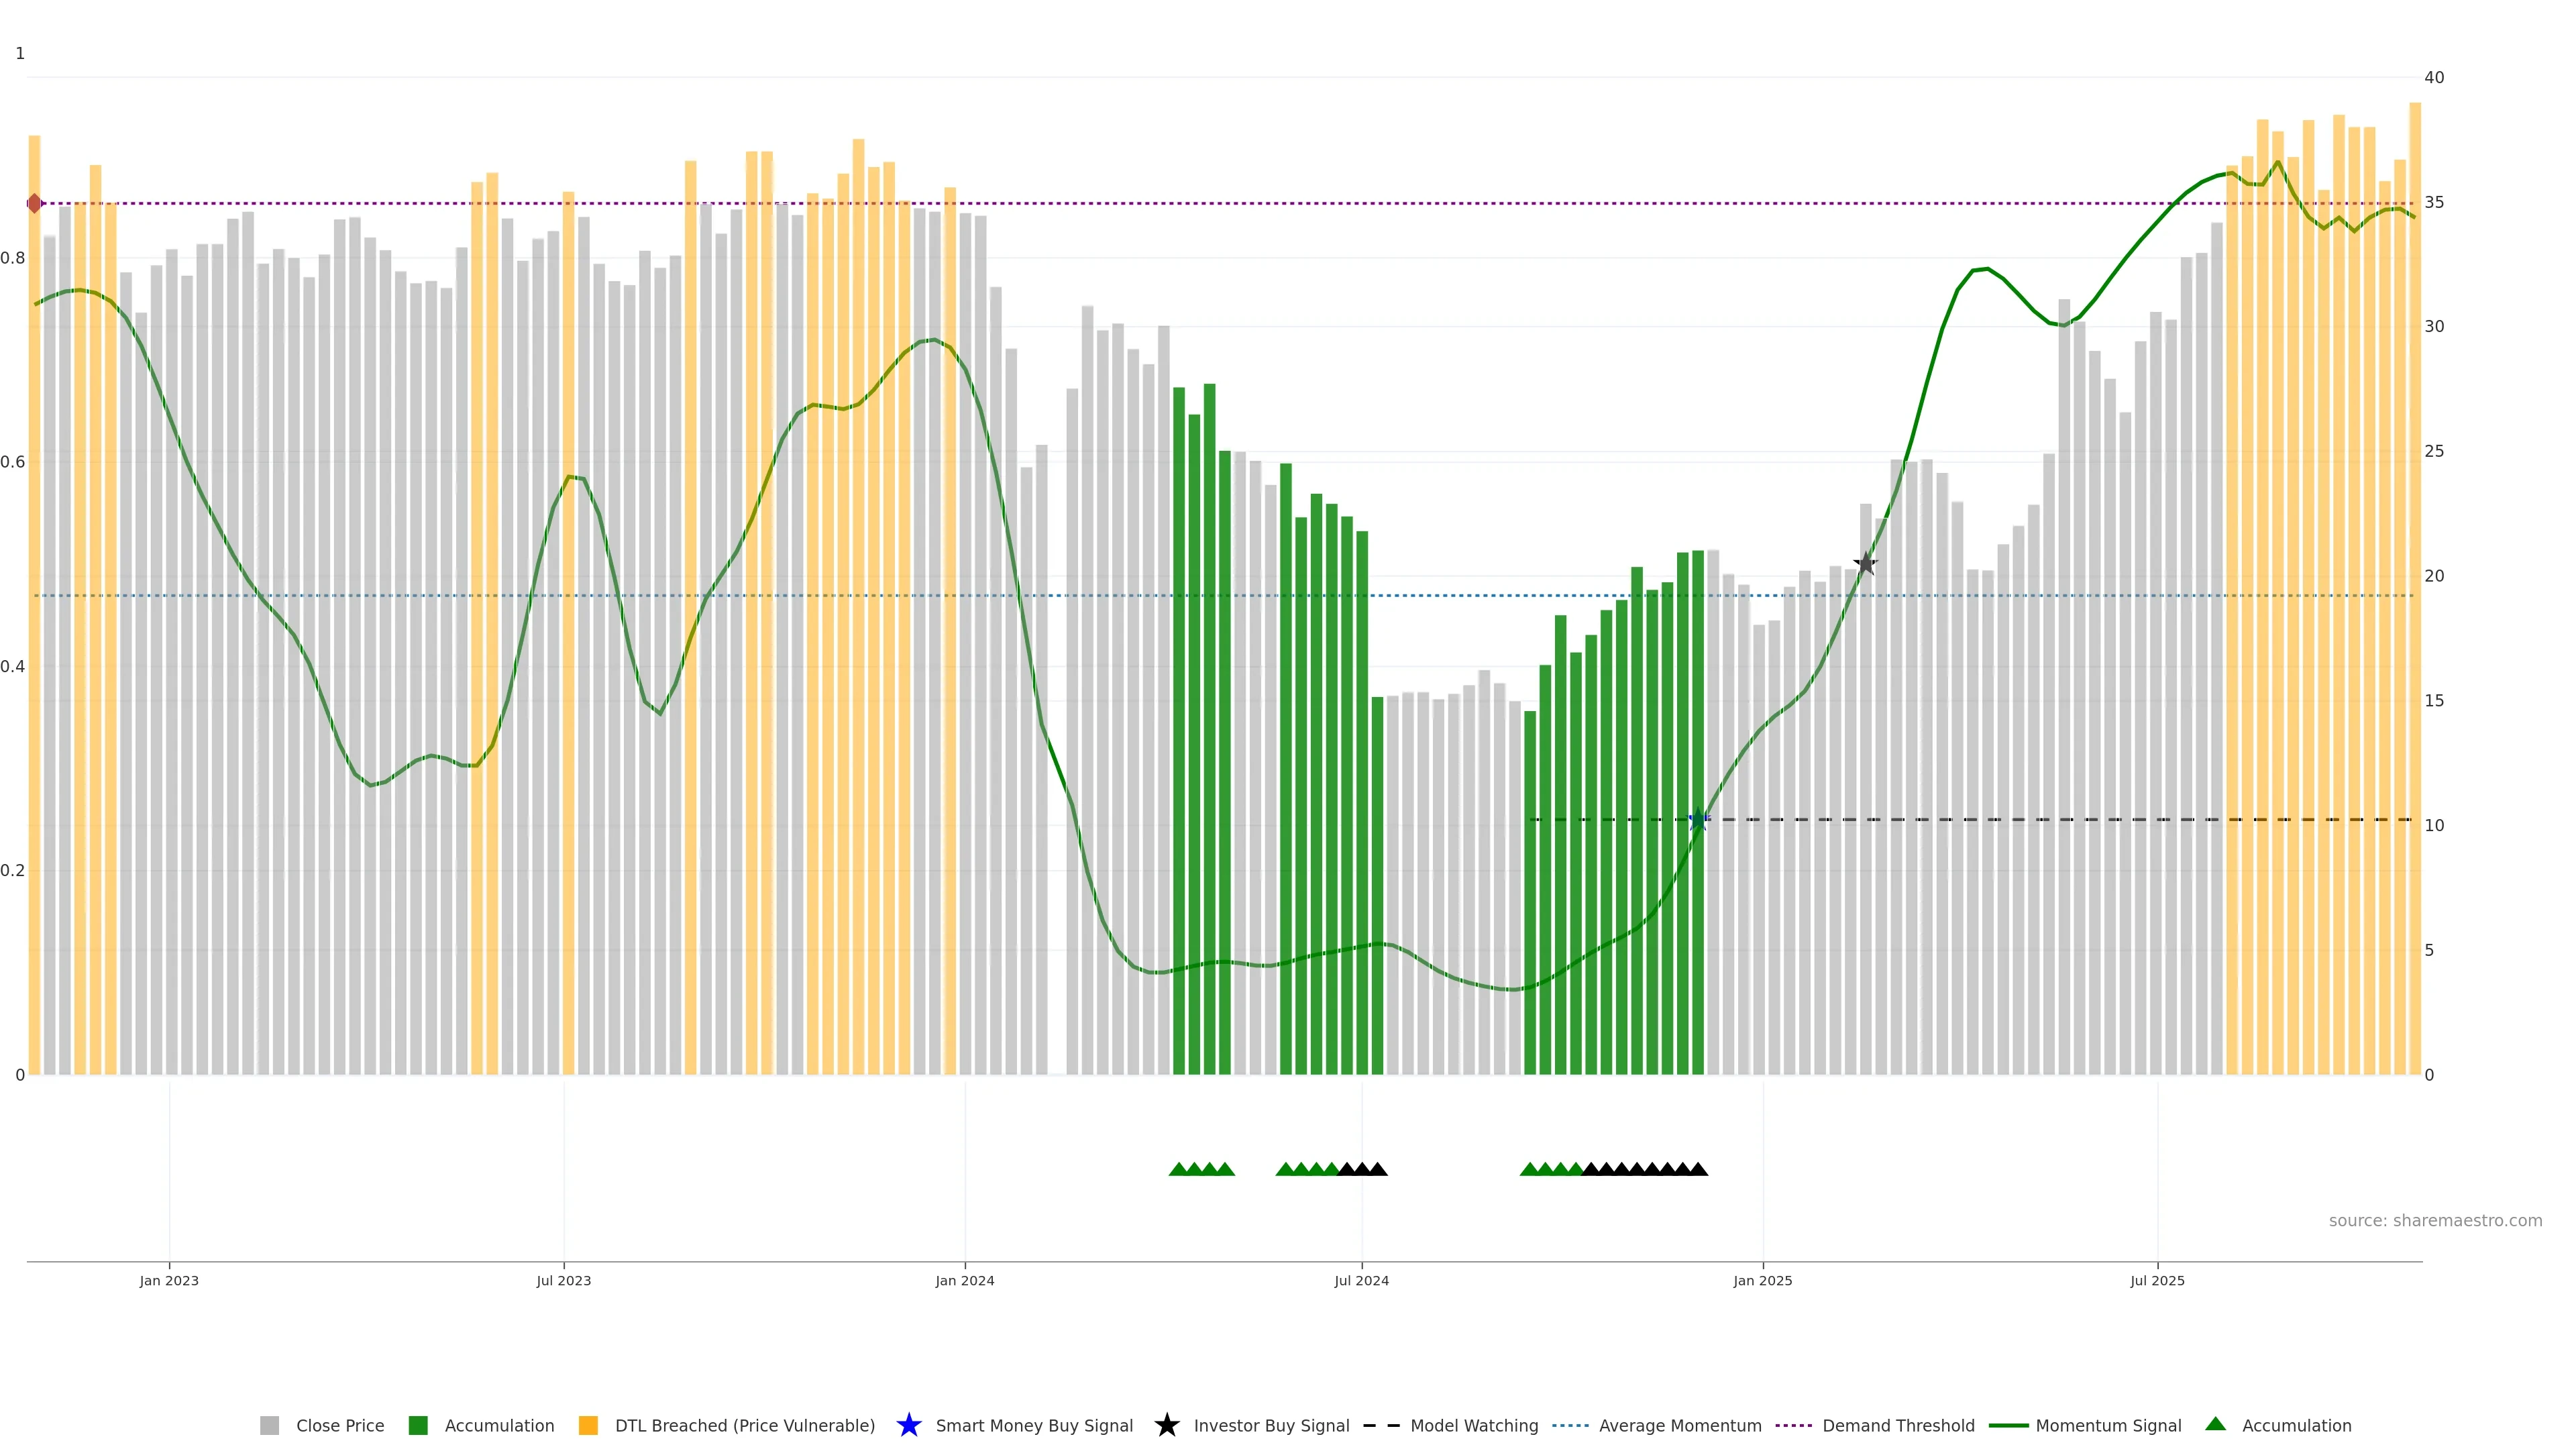Screen dimensions: 2576x1449
Task: Click the Jan 2023 x-axis label
Action: point(169,1281)
